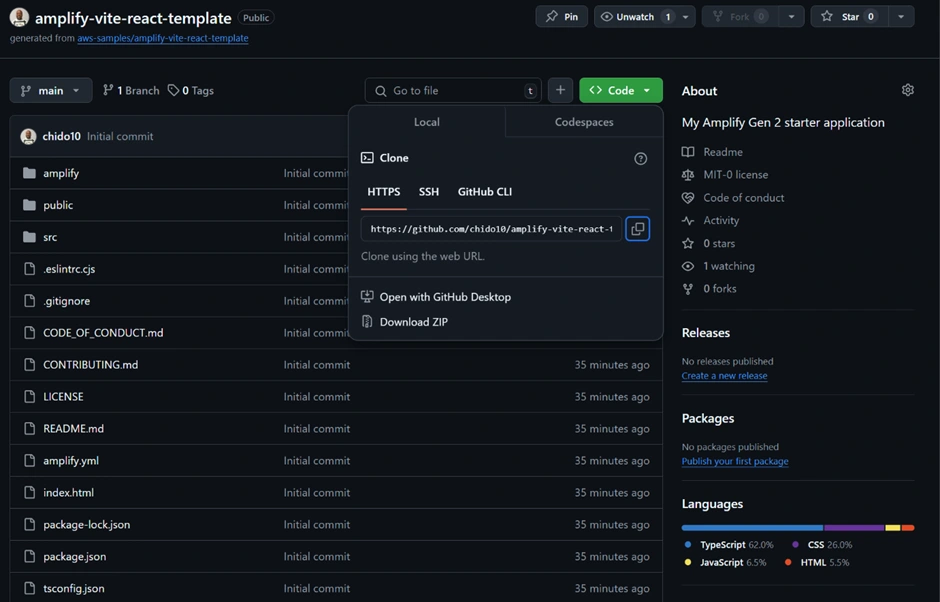This screenshot has height=602, width=940.
Task: Open repository About settings gear
Action: pos(908,90)
